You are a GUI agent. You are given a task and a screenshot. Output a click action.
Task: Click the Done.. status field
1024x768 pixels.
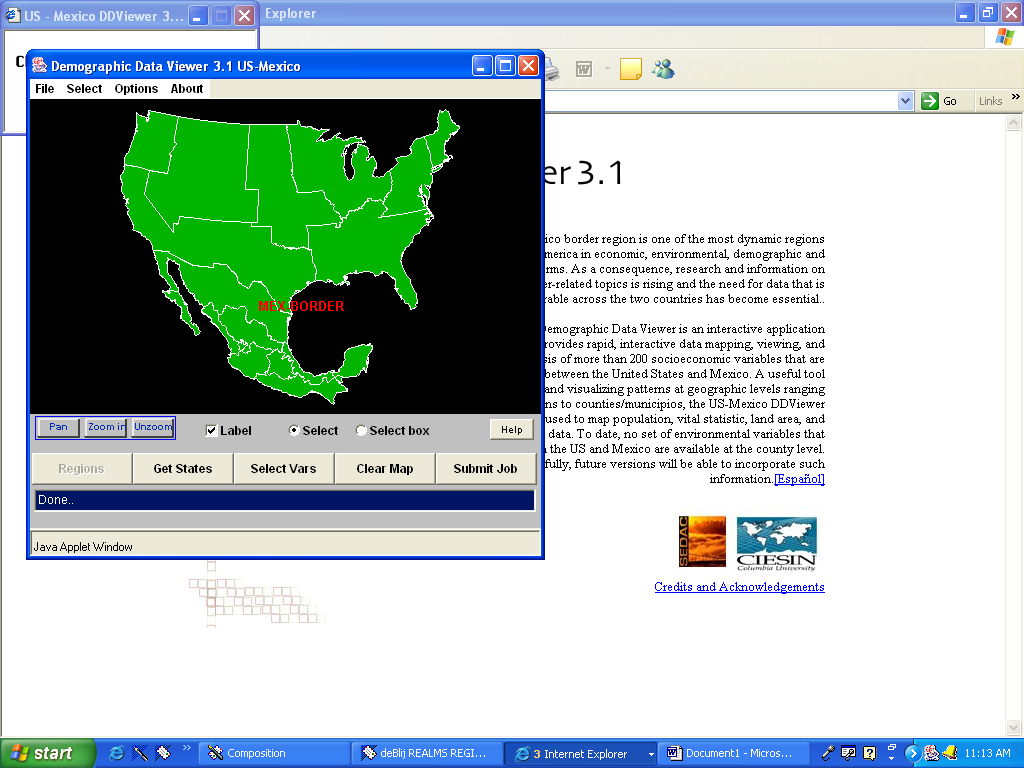(284, 500)
